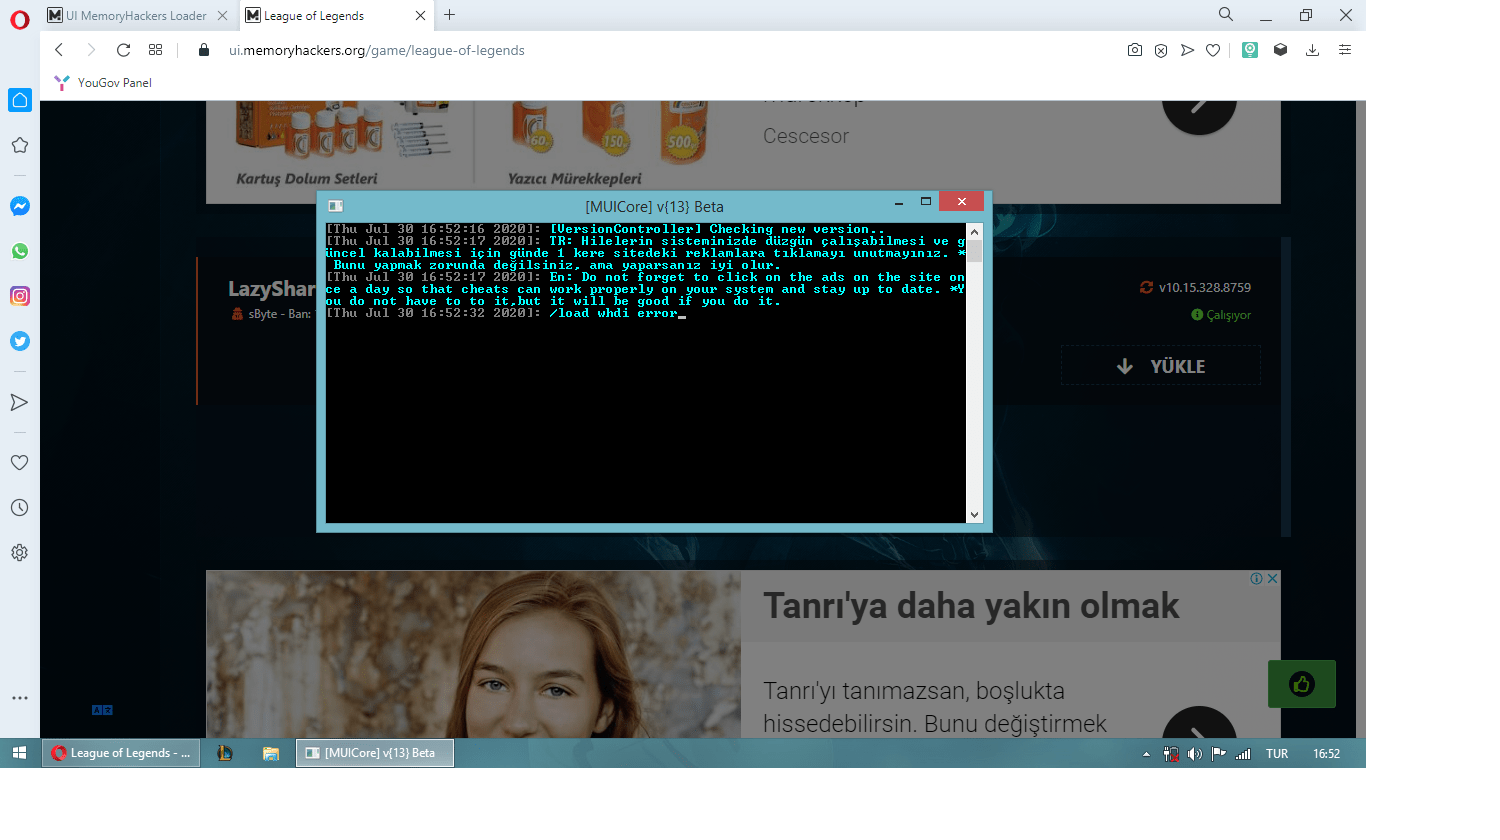The height and width of the screenshot is (840, 1500).
Task: Open Windows Start button
Action: pos(20,753)
